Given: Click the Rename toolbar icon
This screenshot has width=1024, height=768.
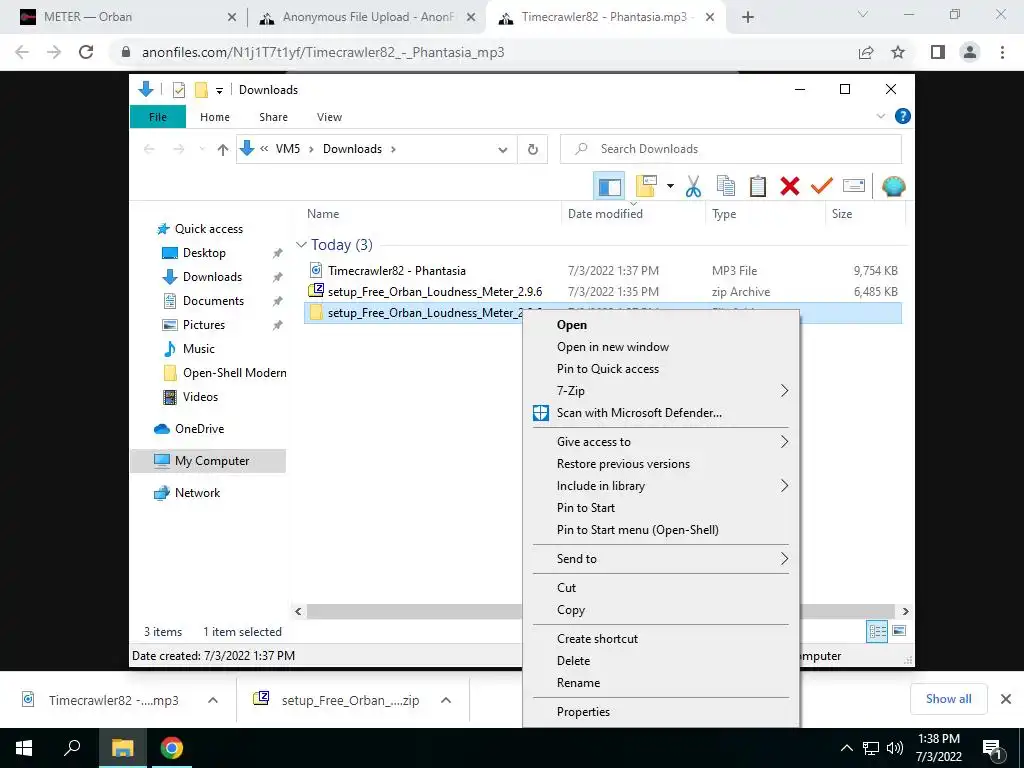Looking at the screenshot, I should 854,187.
